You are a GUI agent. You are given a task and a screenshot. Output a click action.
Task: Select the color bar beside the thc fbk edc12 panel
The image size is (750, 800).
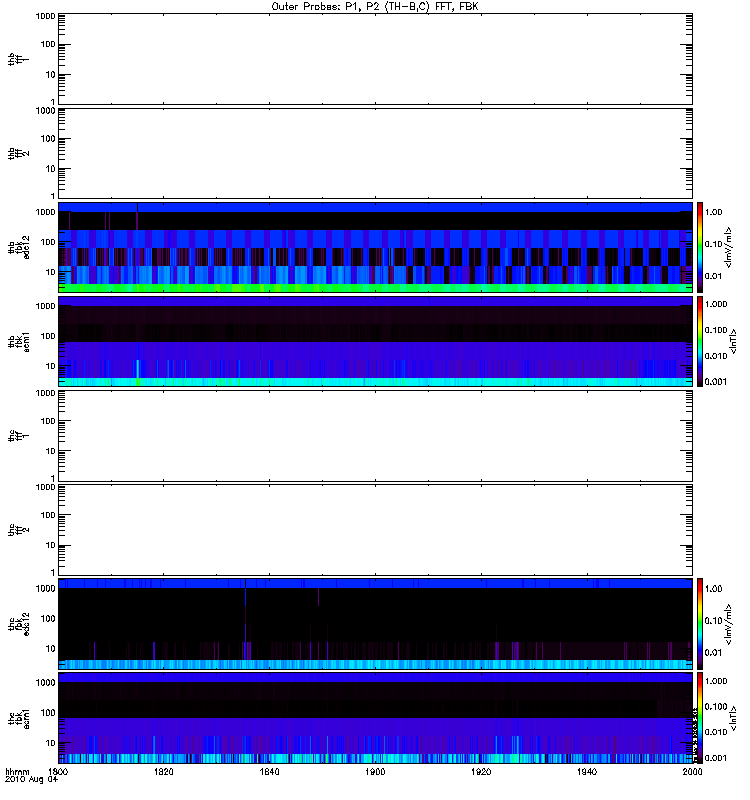(x=700, y=623)
